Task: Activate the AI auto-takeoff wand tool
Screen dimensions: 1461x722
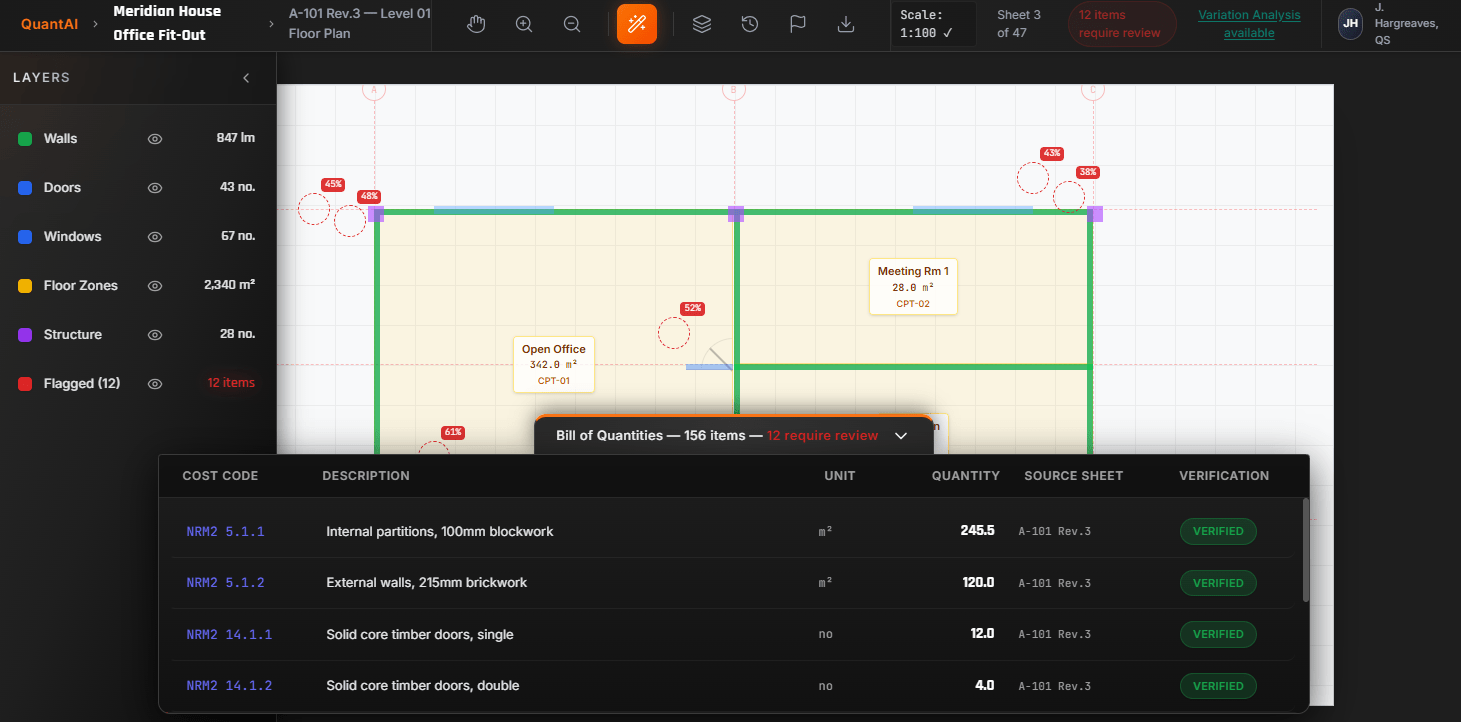Action: point(637,24)
